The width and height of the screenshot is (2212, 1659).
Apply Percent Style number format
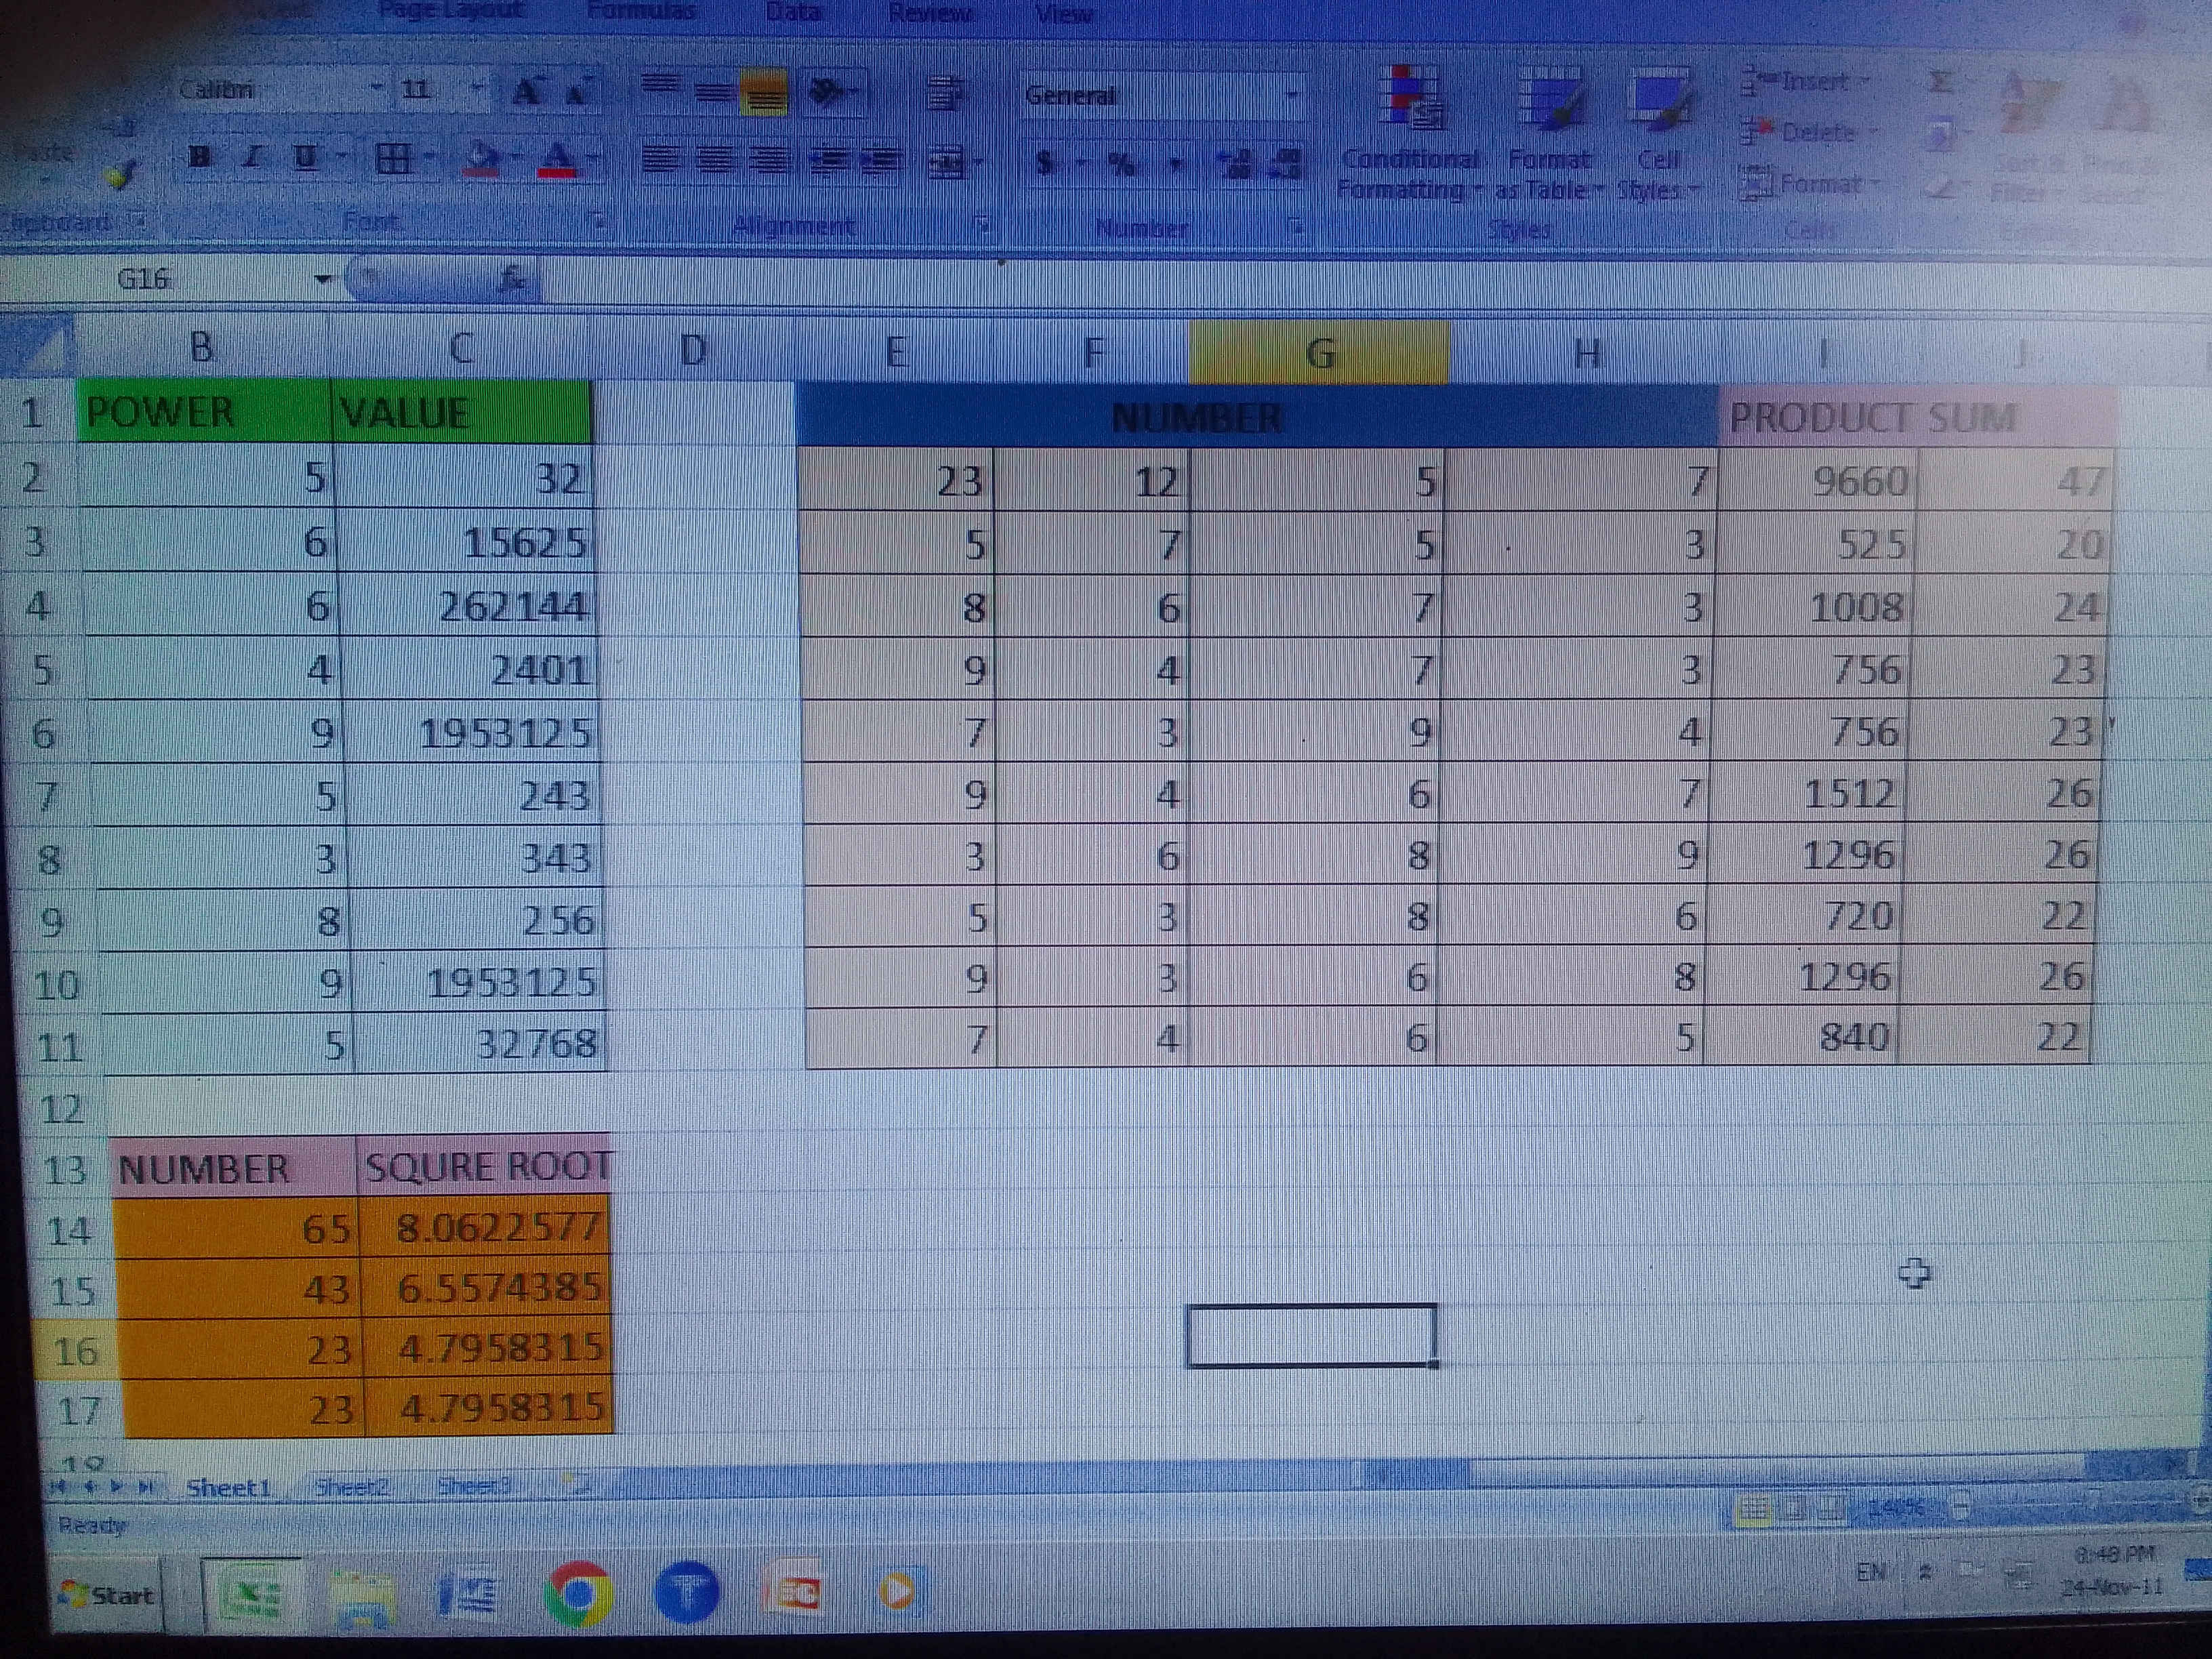[x=1122, y=164]
